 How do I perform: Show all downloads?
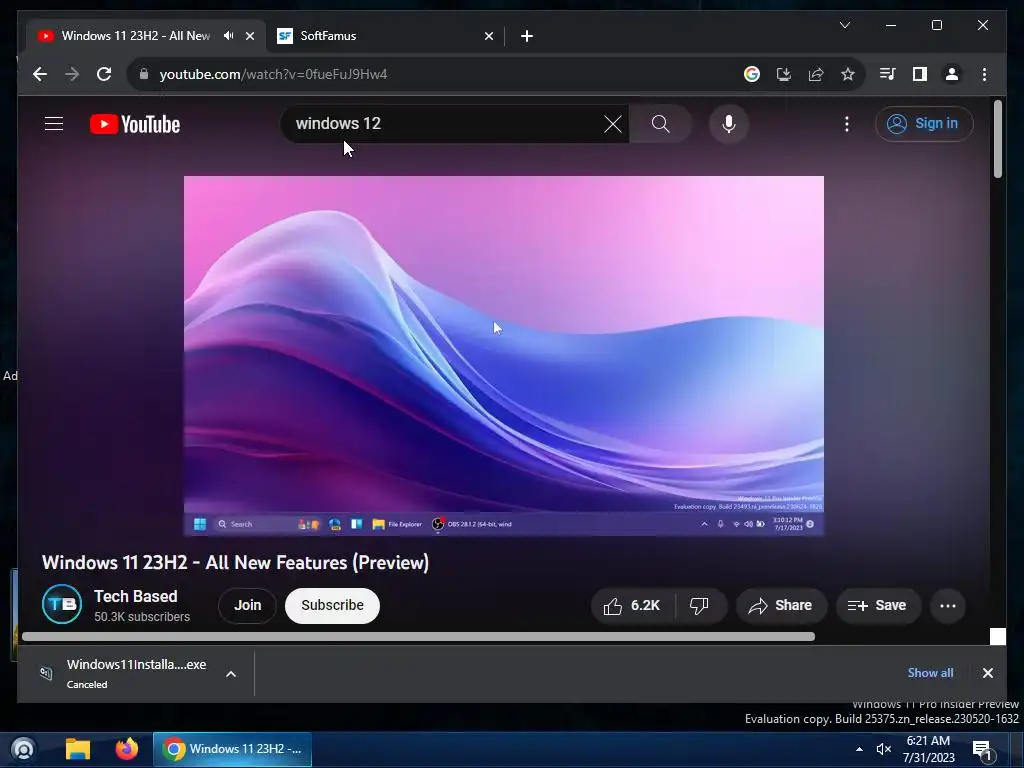point(930,673)
